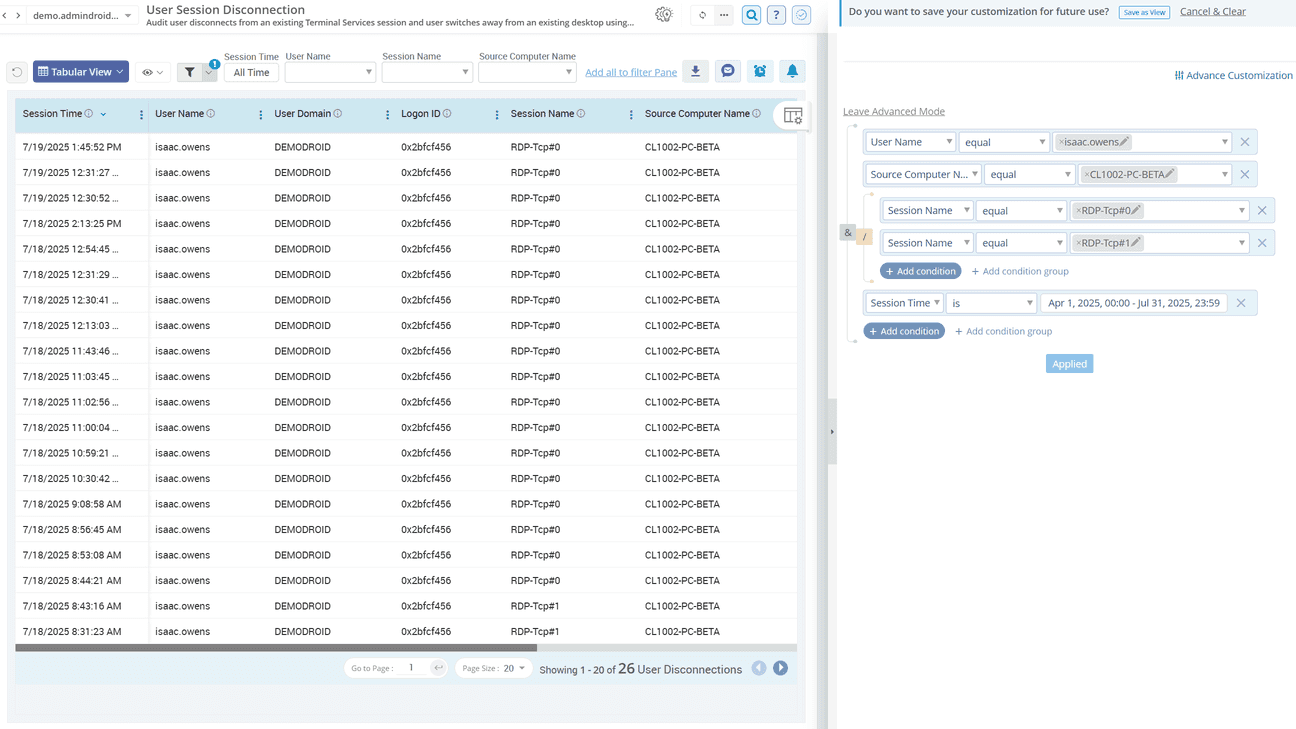1296x729 pixels.
Task: Click the magnifier search icon
Action: [x=751, y=15]
